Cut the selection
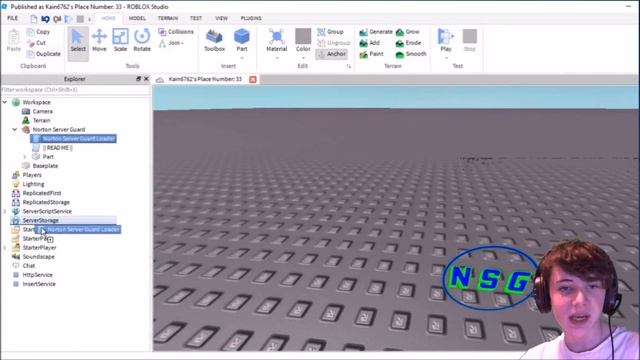This screenshot has height=360, width=640. click(36, 42)
